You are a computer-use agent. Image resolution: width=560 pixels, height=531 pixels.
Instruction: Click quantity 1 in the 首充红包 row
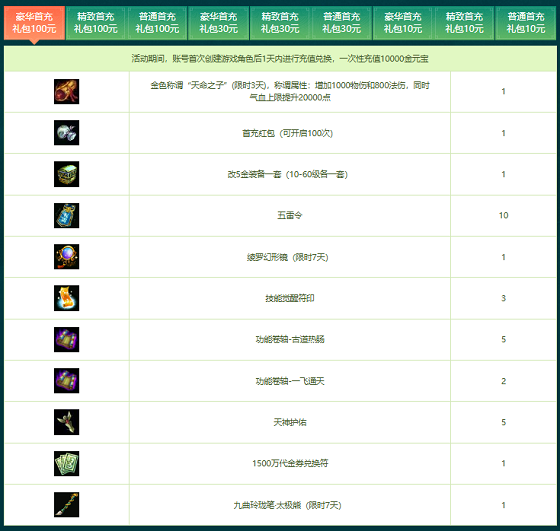504,133
